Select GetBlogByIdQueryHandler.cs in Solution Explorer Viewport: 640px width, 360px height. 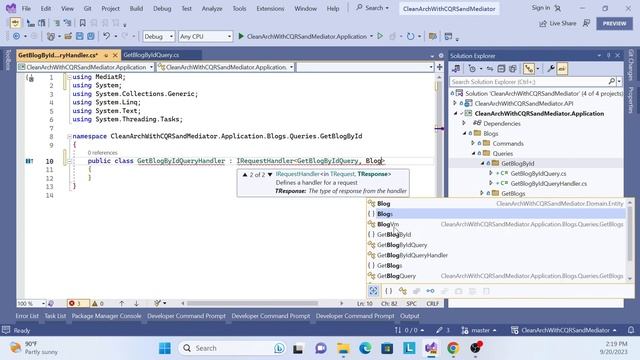pyautogui.click(x=549, y=184)
